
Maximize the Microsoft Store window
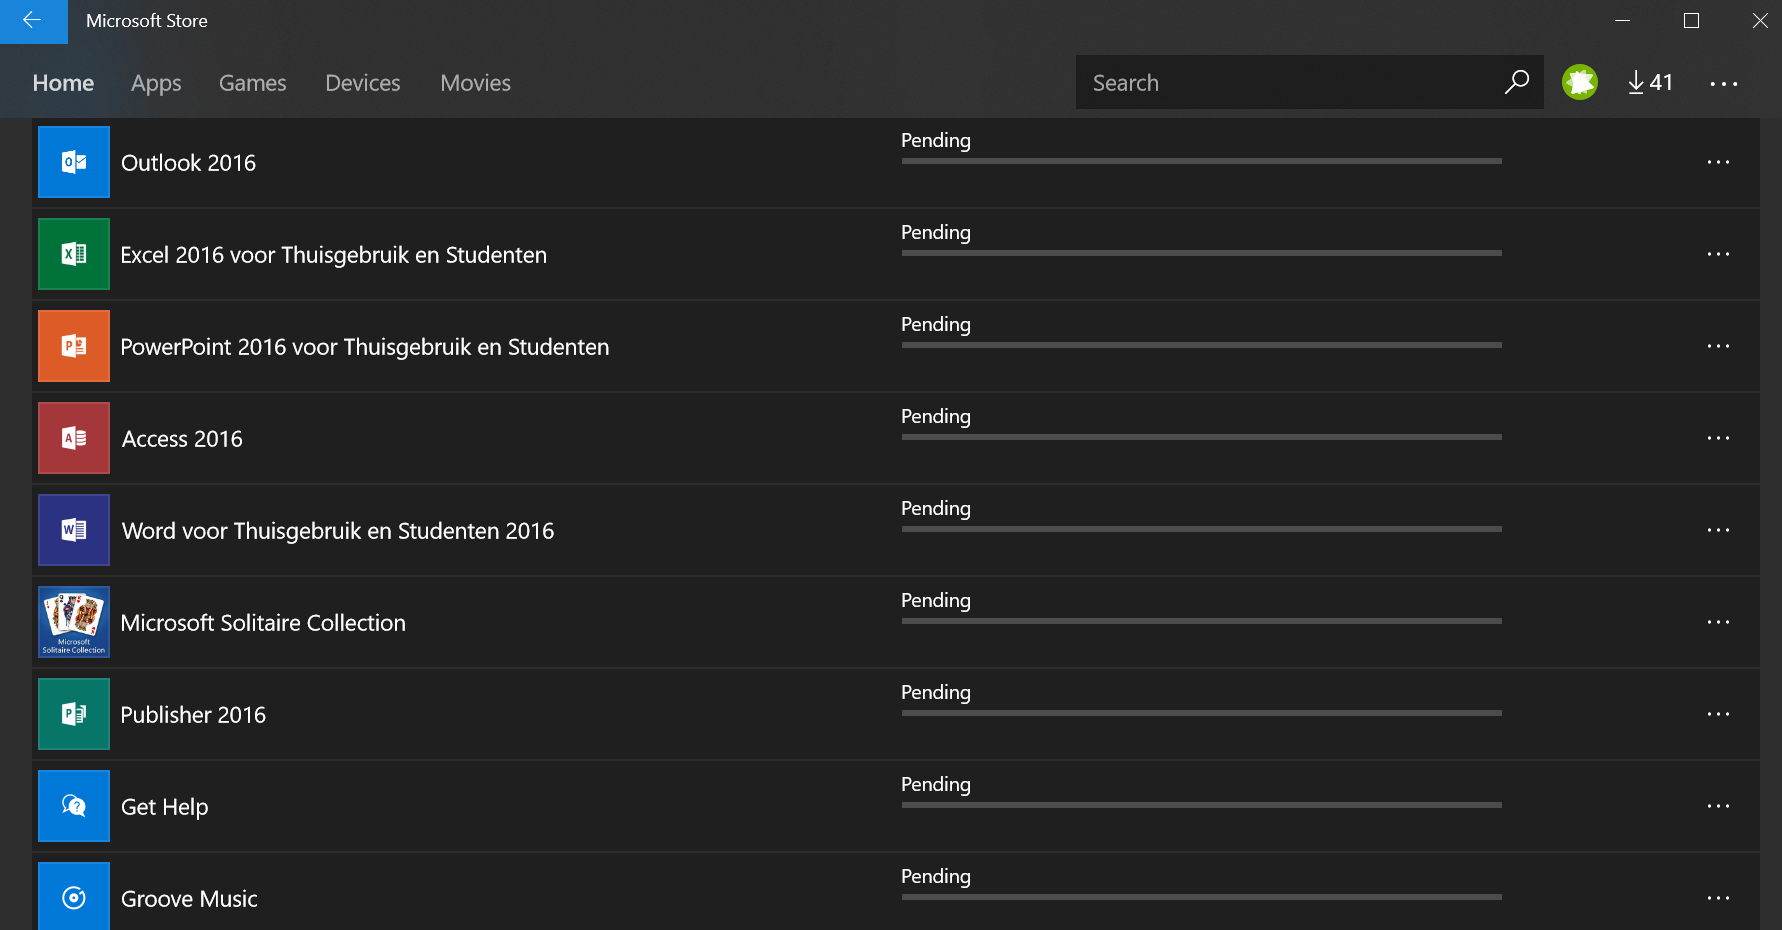(x=1691, y=21)
